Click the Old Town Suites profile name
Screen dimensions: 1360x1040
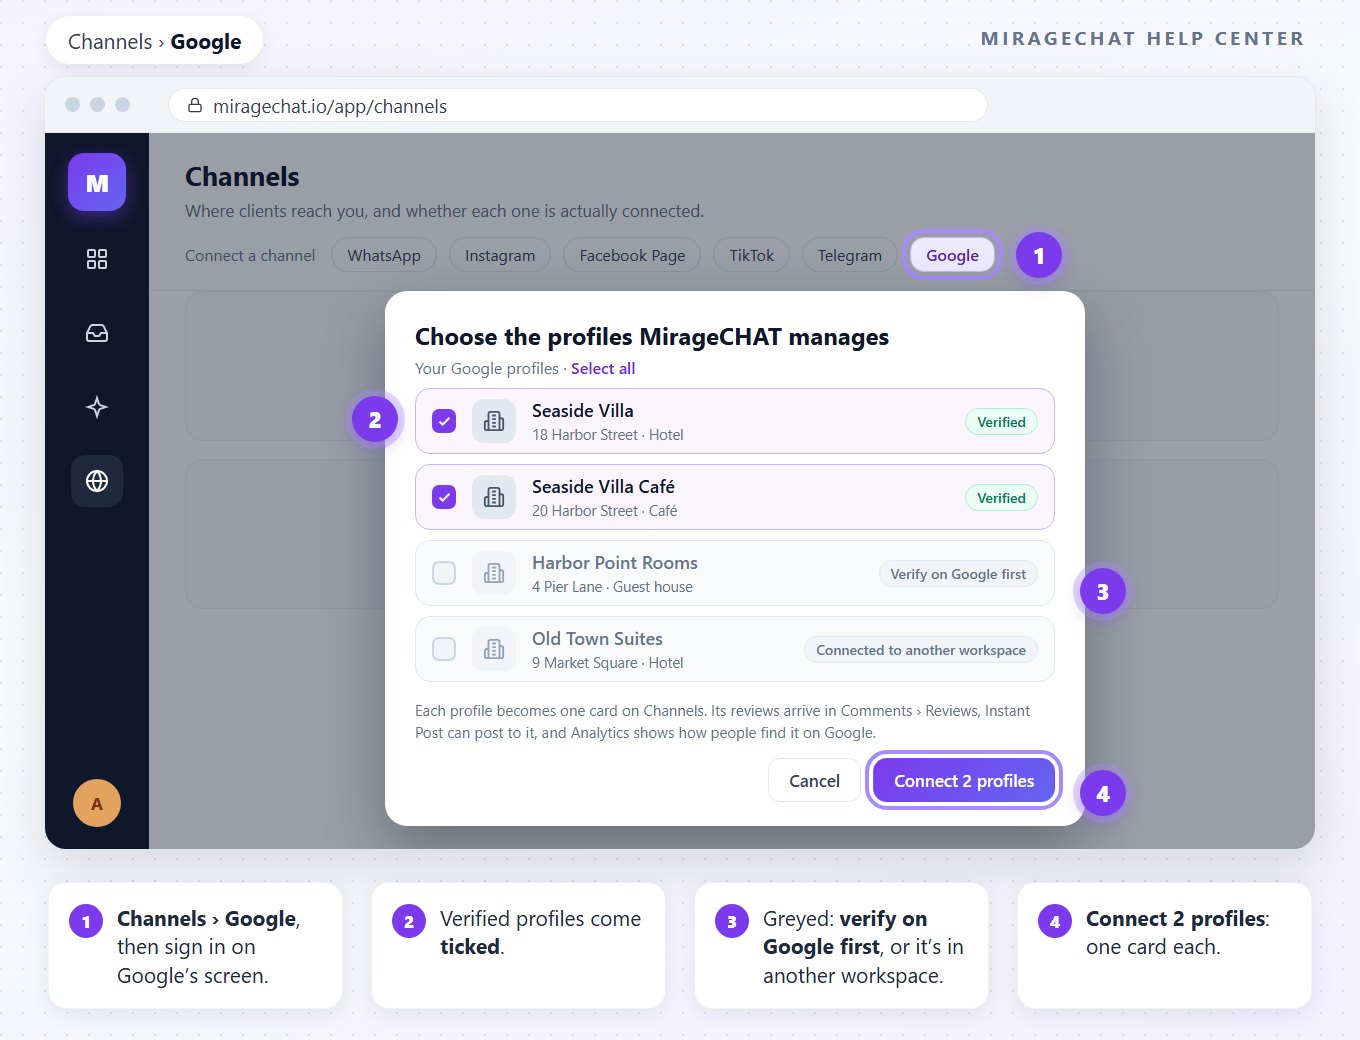(x=597, y=639)
